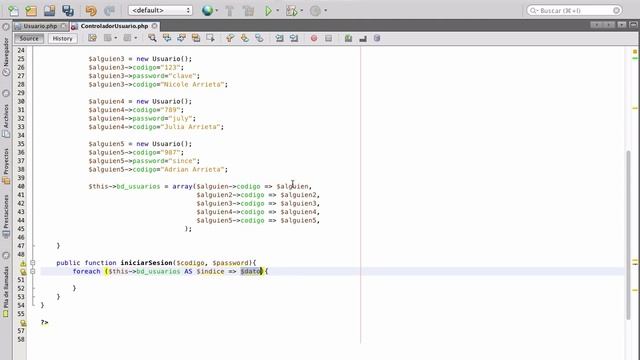The height and width of the screenshot is (360, 640).
Task: Toggle Rectangular Selection mode
Action: [x=211, y=38]
